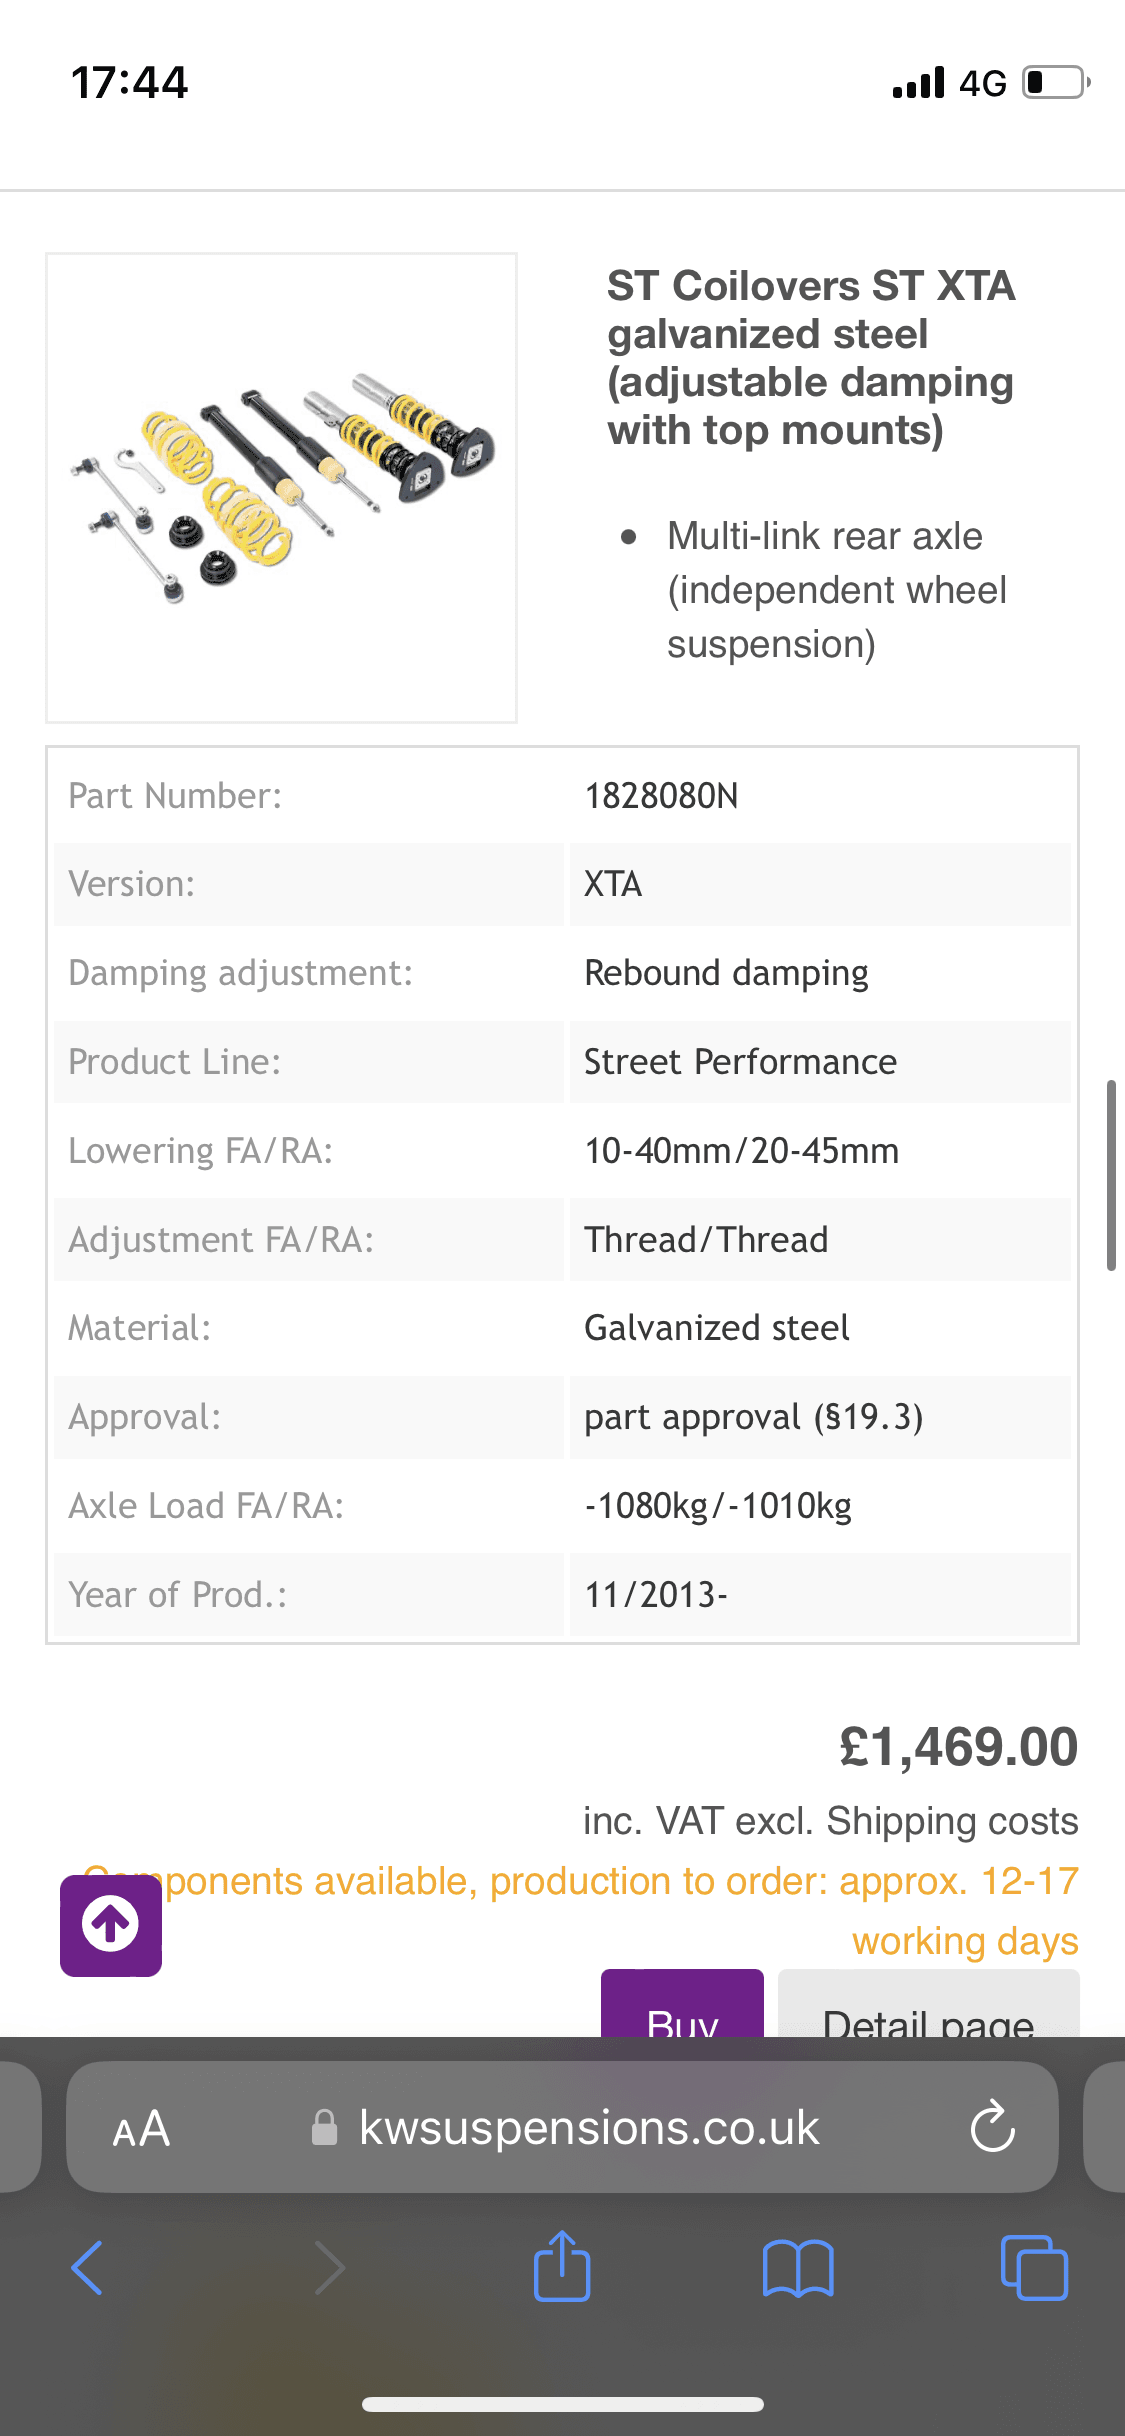Tap the Safari forward arrow
Screen dimensions: 1125x2436
coord(329,2267)
